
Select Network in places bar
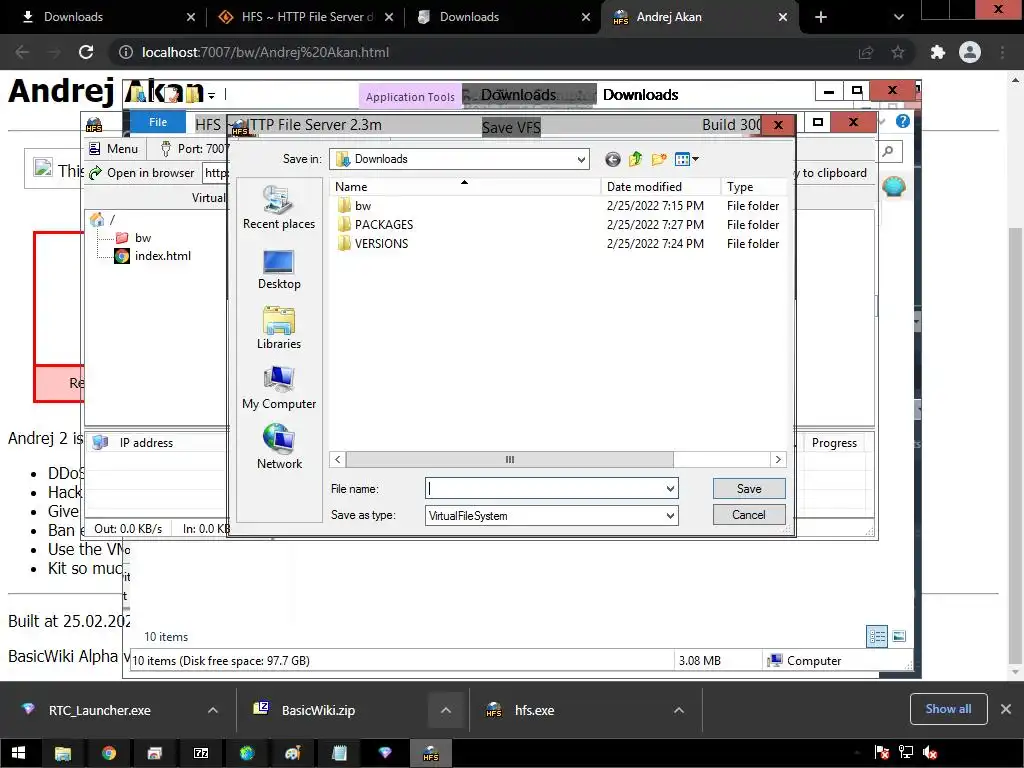(x=279, y=447)
